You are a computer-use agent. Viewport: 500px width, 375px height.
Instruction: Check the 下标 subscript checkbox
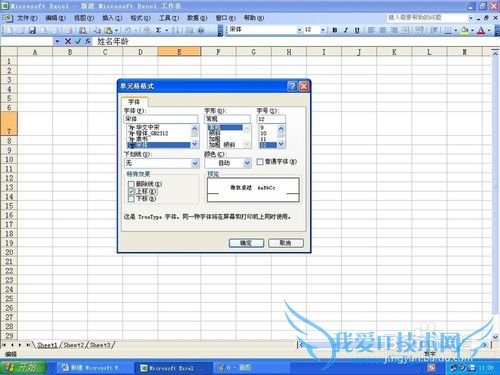[x=131, y=199]
